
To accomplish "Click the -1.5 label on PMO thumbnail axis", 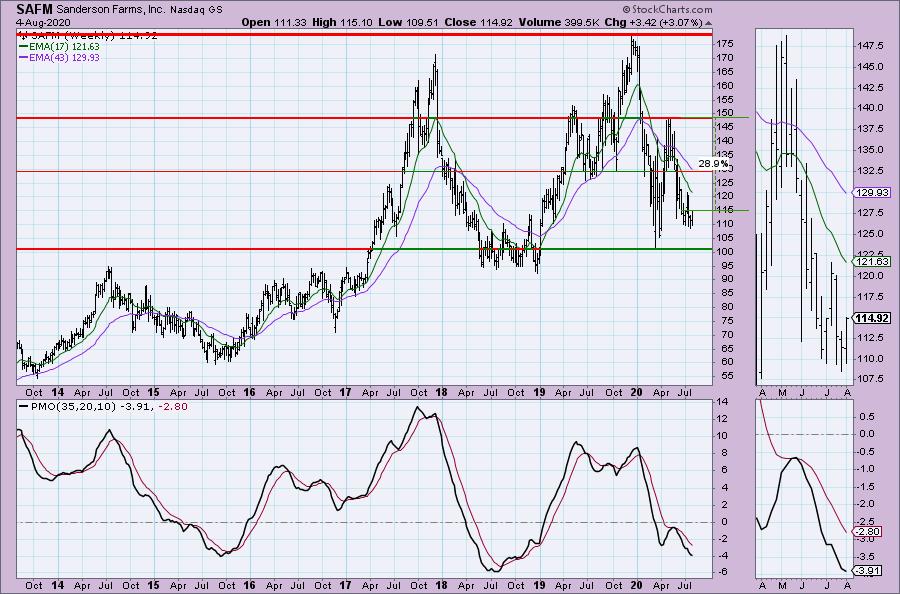I will pyautogui.click(x=867, y=487).
